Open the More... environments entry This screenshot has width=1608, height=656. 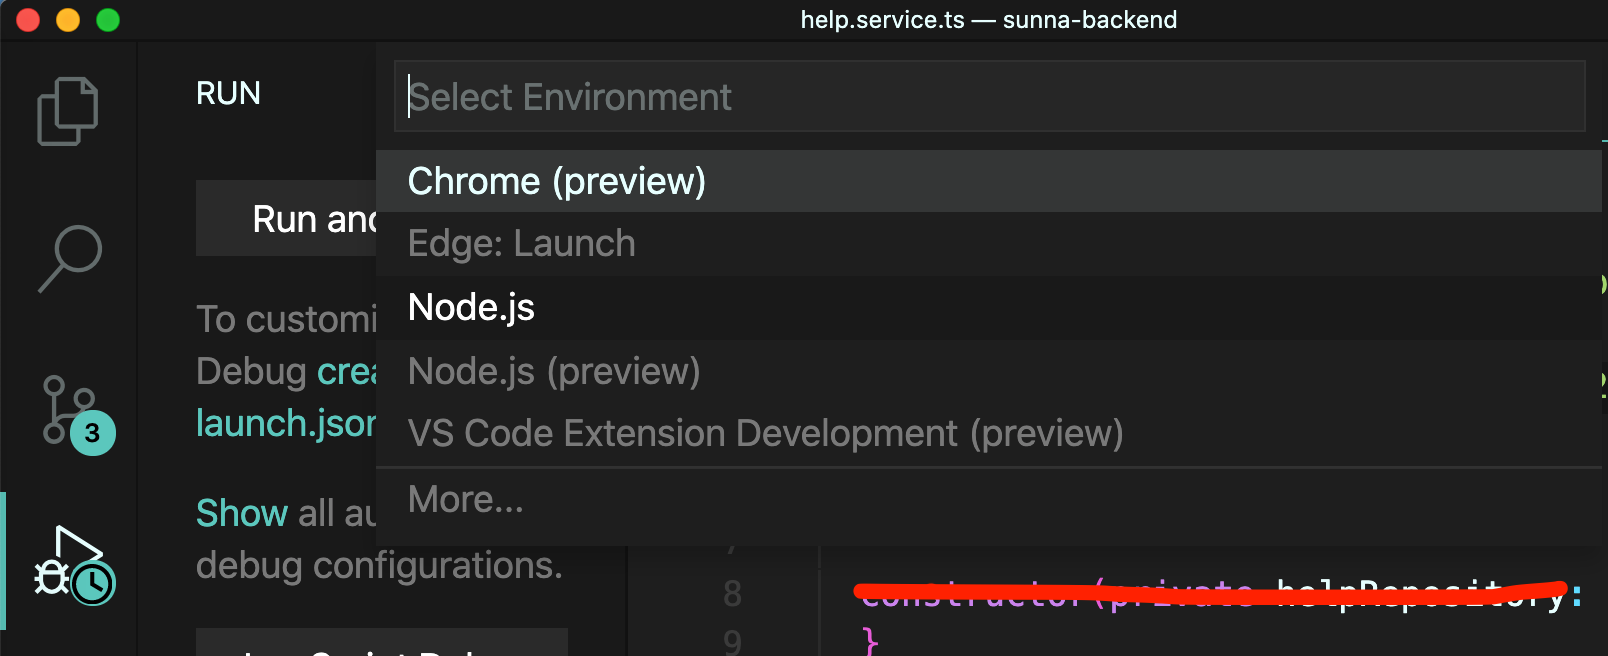pos(989,499)
